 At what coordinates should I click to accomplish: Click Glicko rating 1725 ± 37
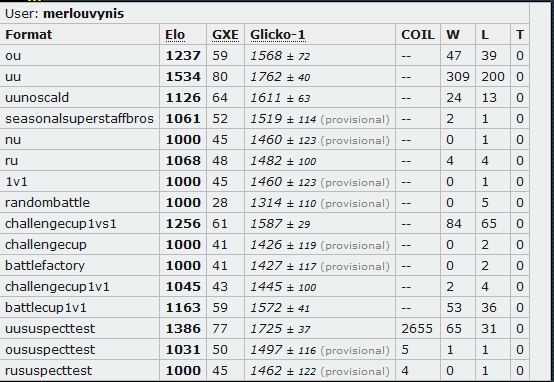pyautogui.click(x=280, y=329)
